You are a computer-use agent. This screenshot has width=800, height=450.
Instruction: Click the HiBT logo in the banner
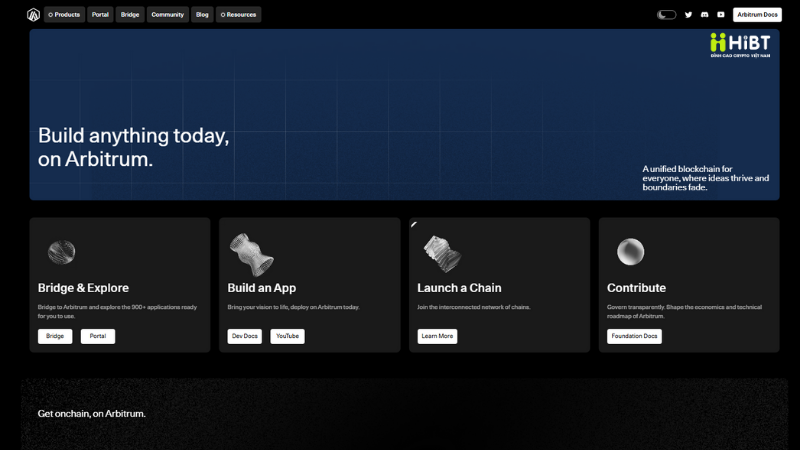[x=740, y=45]
